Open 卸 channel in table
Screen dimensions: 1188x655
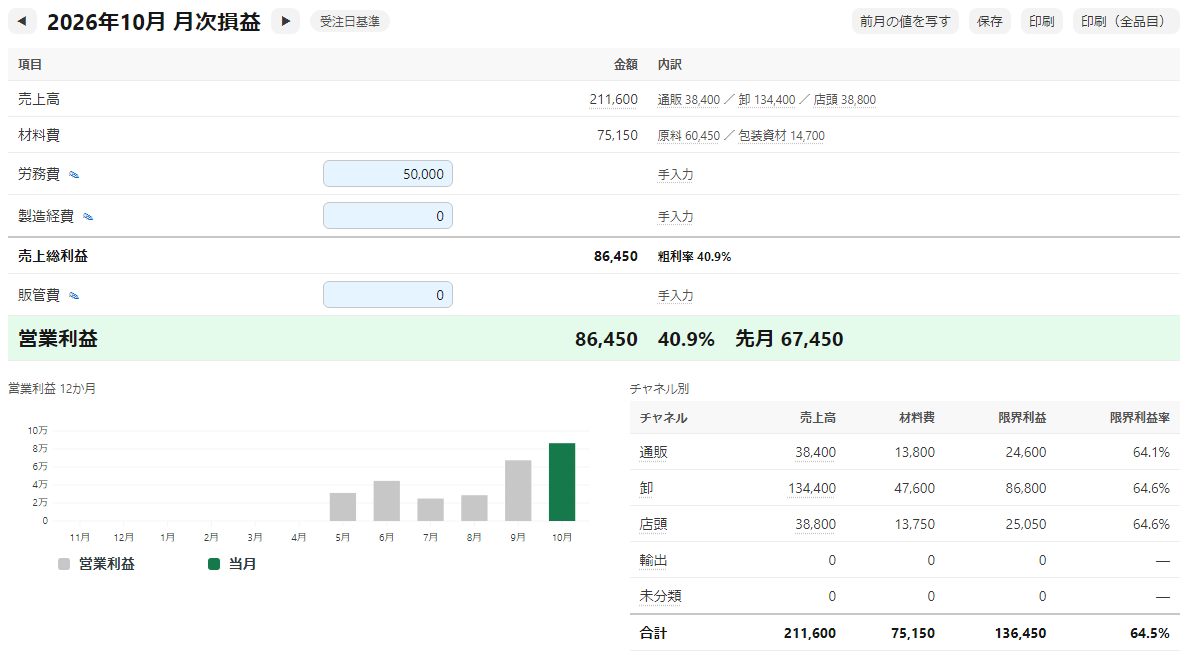tap(646, 488)
